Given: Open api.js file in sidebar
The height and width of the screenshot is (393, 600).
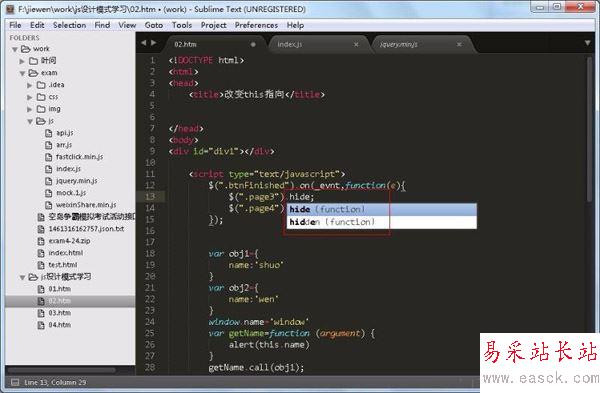Looking at the screenshot, I should pyautogui.click(x=65, y=133).
